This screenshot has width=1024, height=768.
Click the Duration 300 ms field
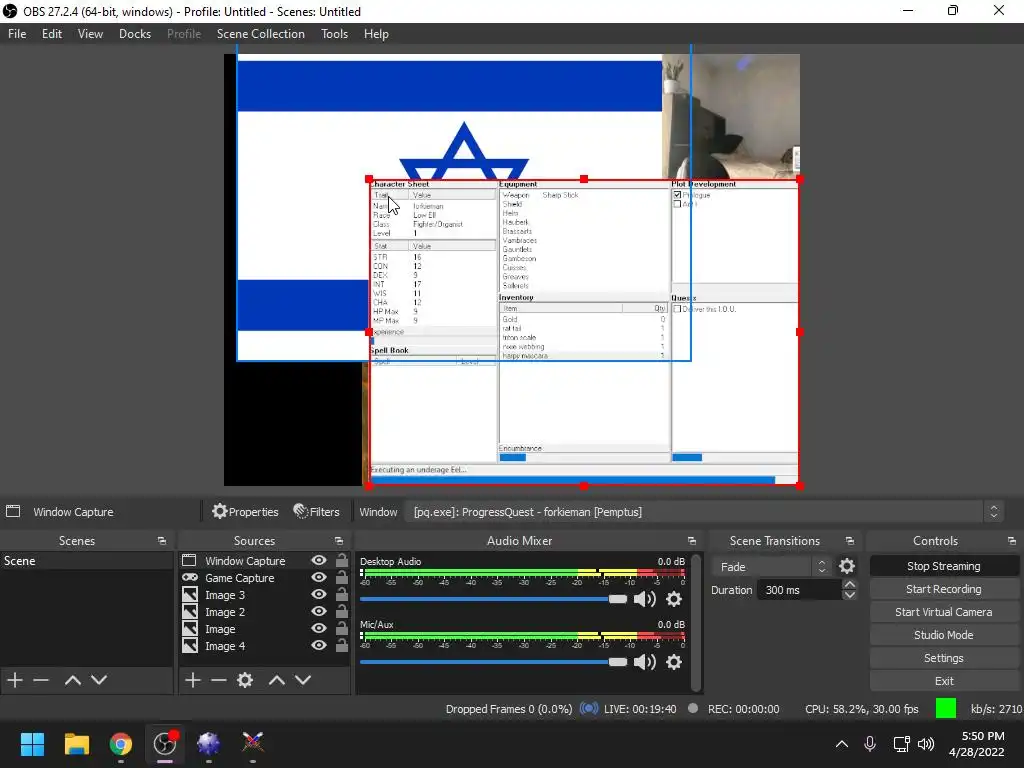[x=799, y=590]
